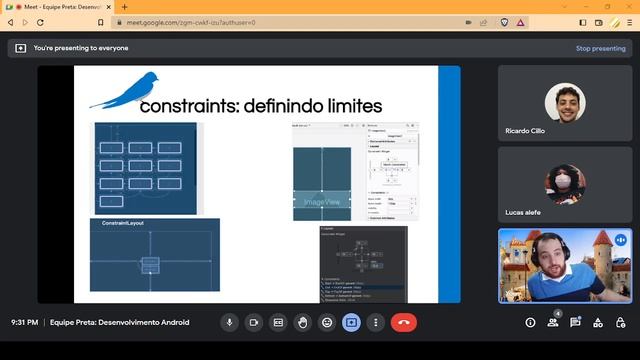Click the browser forward button
Viewport: 640px width, 360px height.
tap(25, 22)
